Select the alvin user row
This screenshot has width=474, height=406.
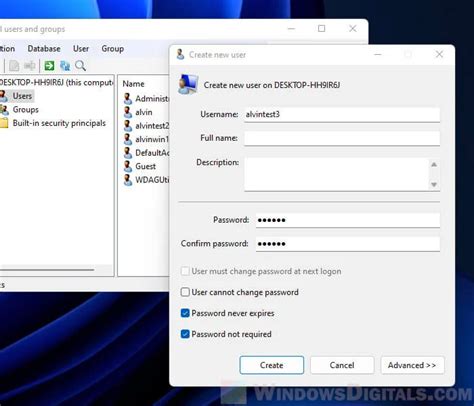click(x=144, y=112)
